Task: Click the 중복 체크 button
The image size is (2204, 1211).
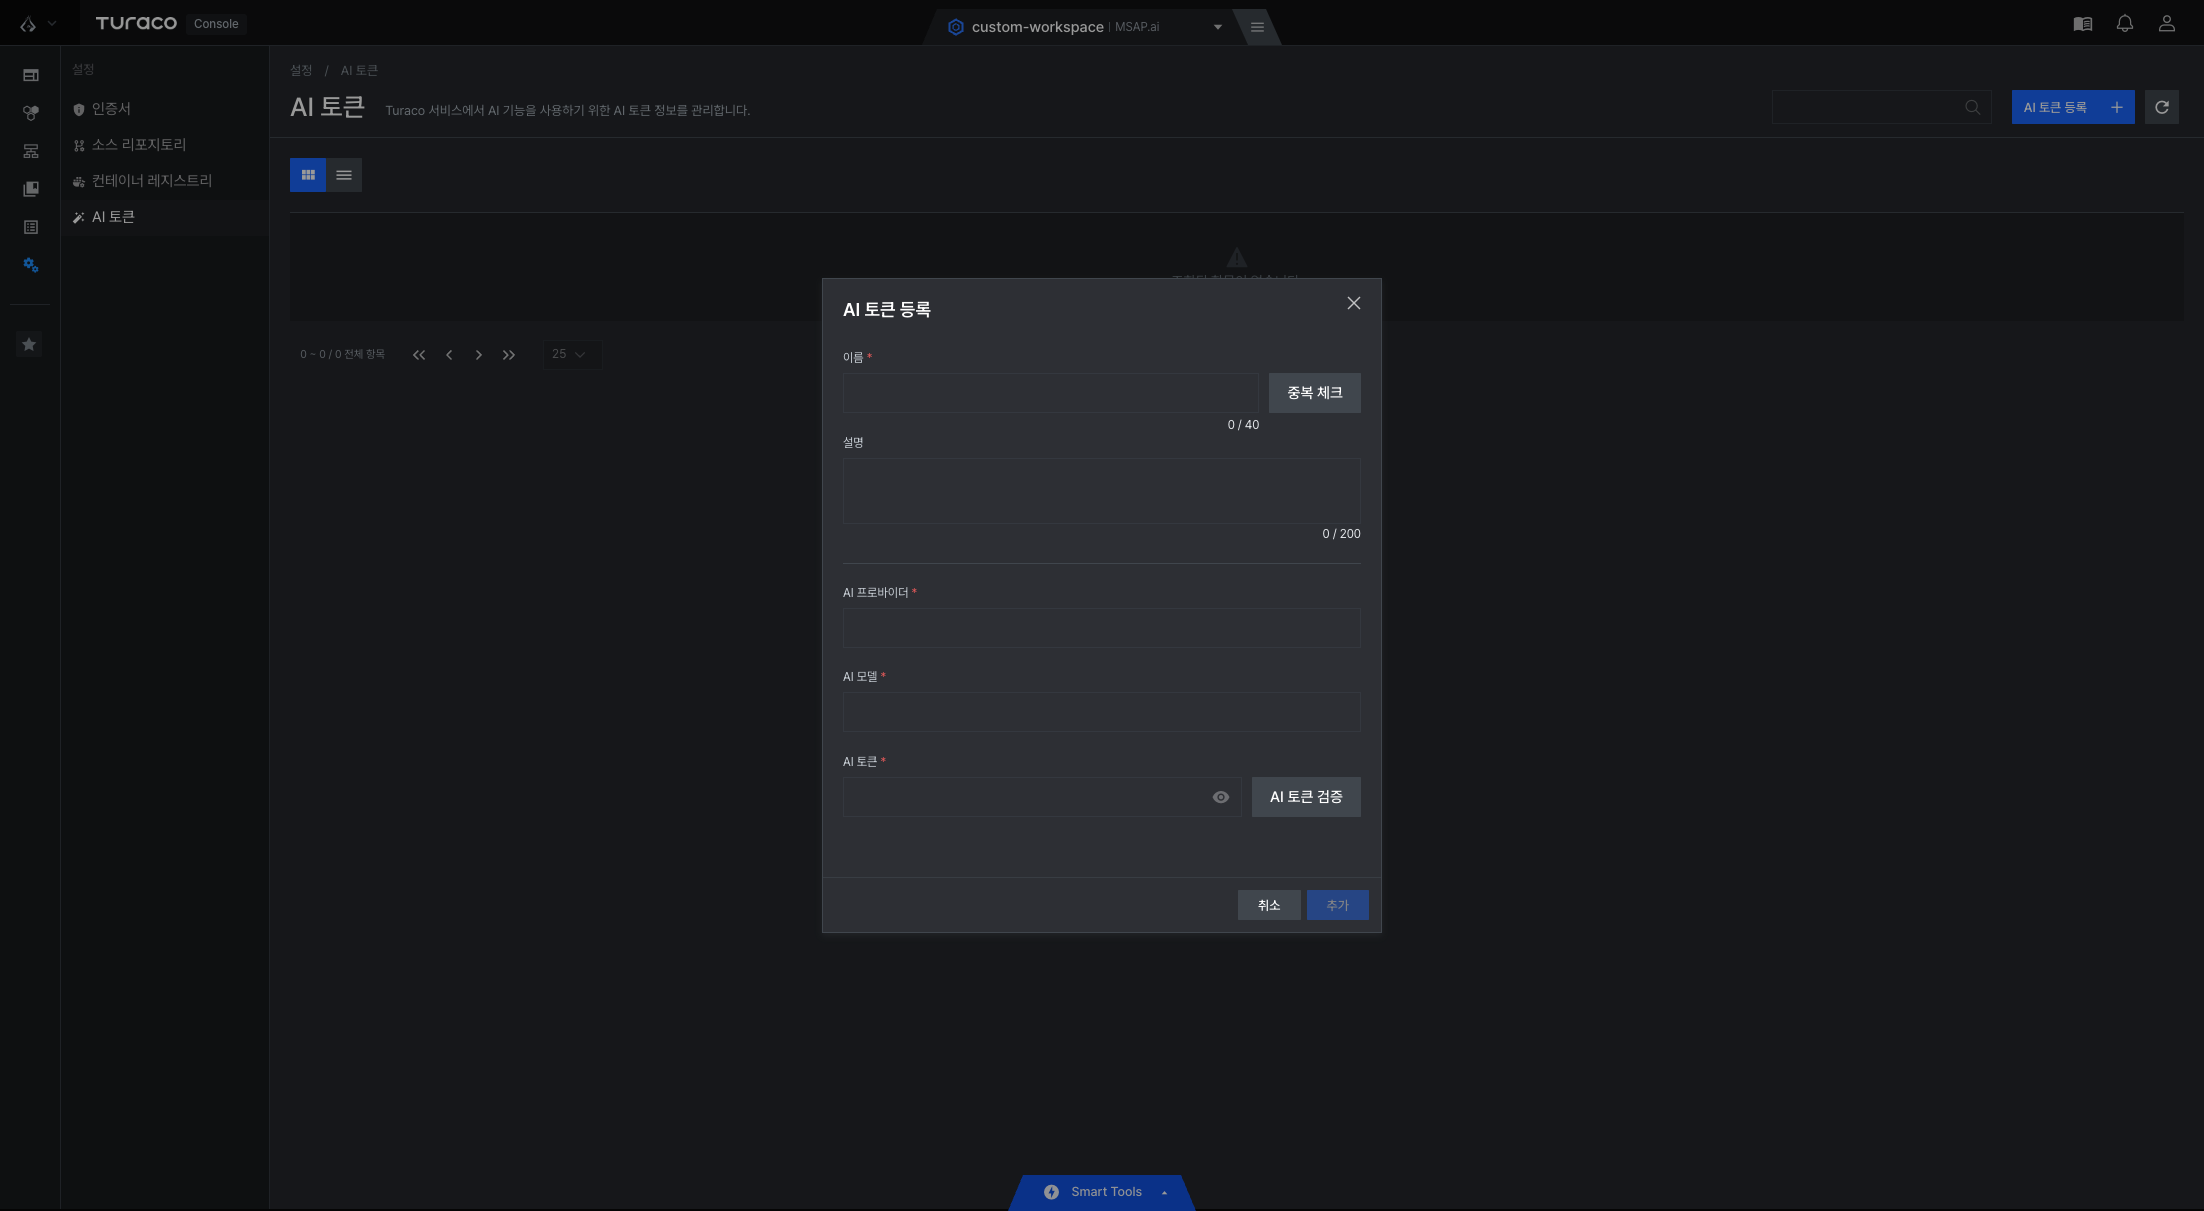Action: [x=1315, y=393]
